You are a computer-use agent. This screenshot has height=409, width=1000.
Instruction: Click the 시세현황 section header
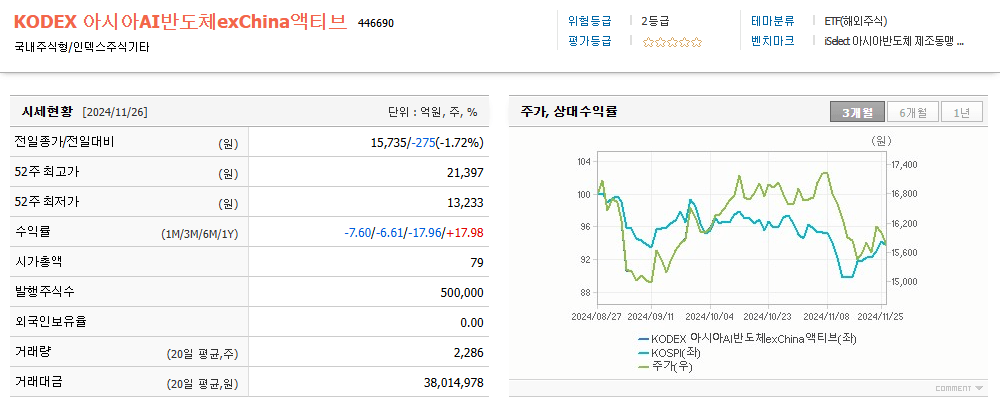pos(49,112)
